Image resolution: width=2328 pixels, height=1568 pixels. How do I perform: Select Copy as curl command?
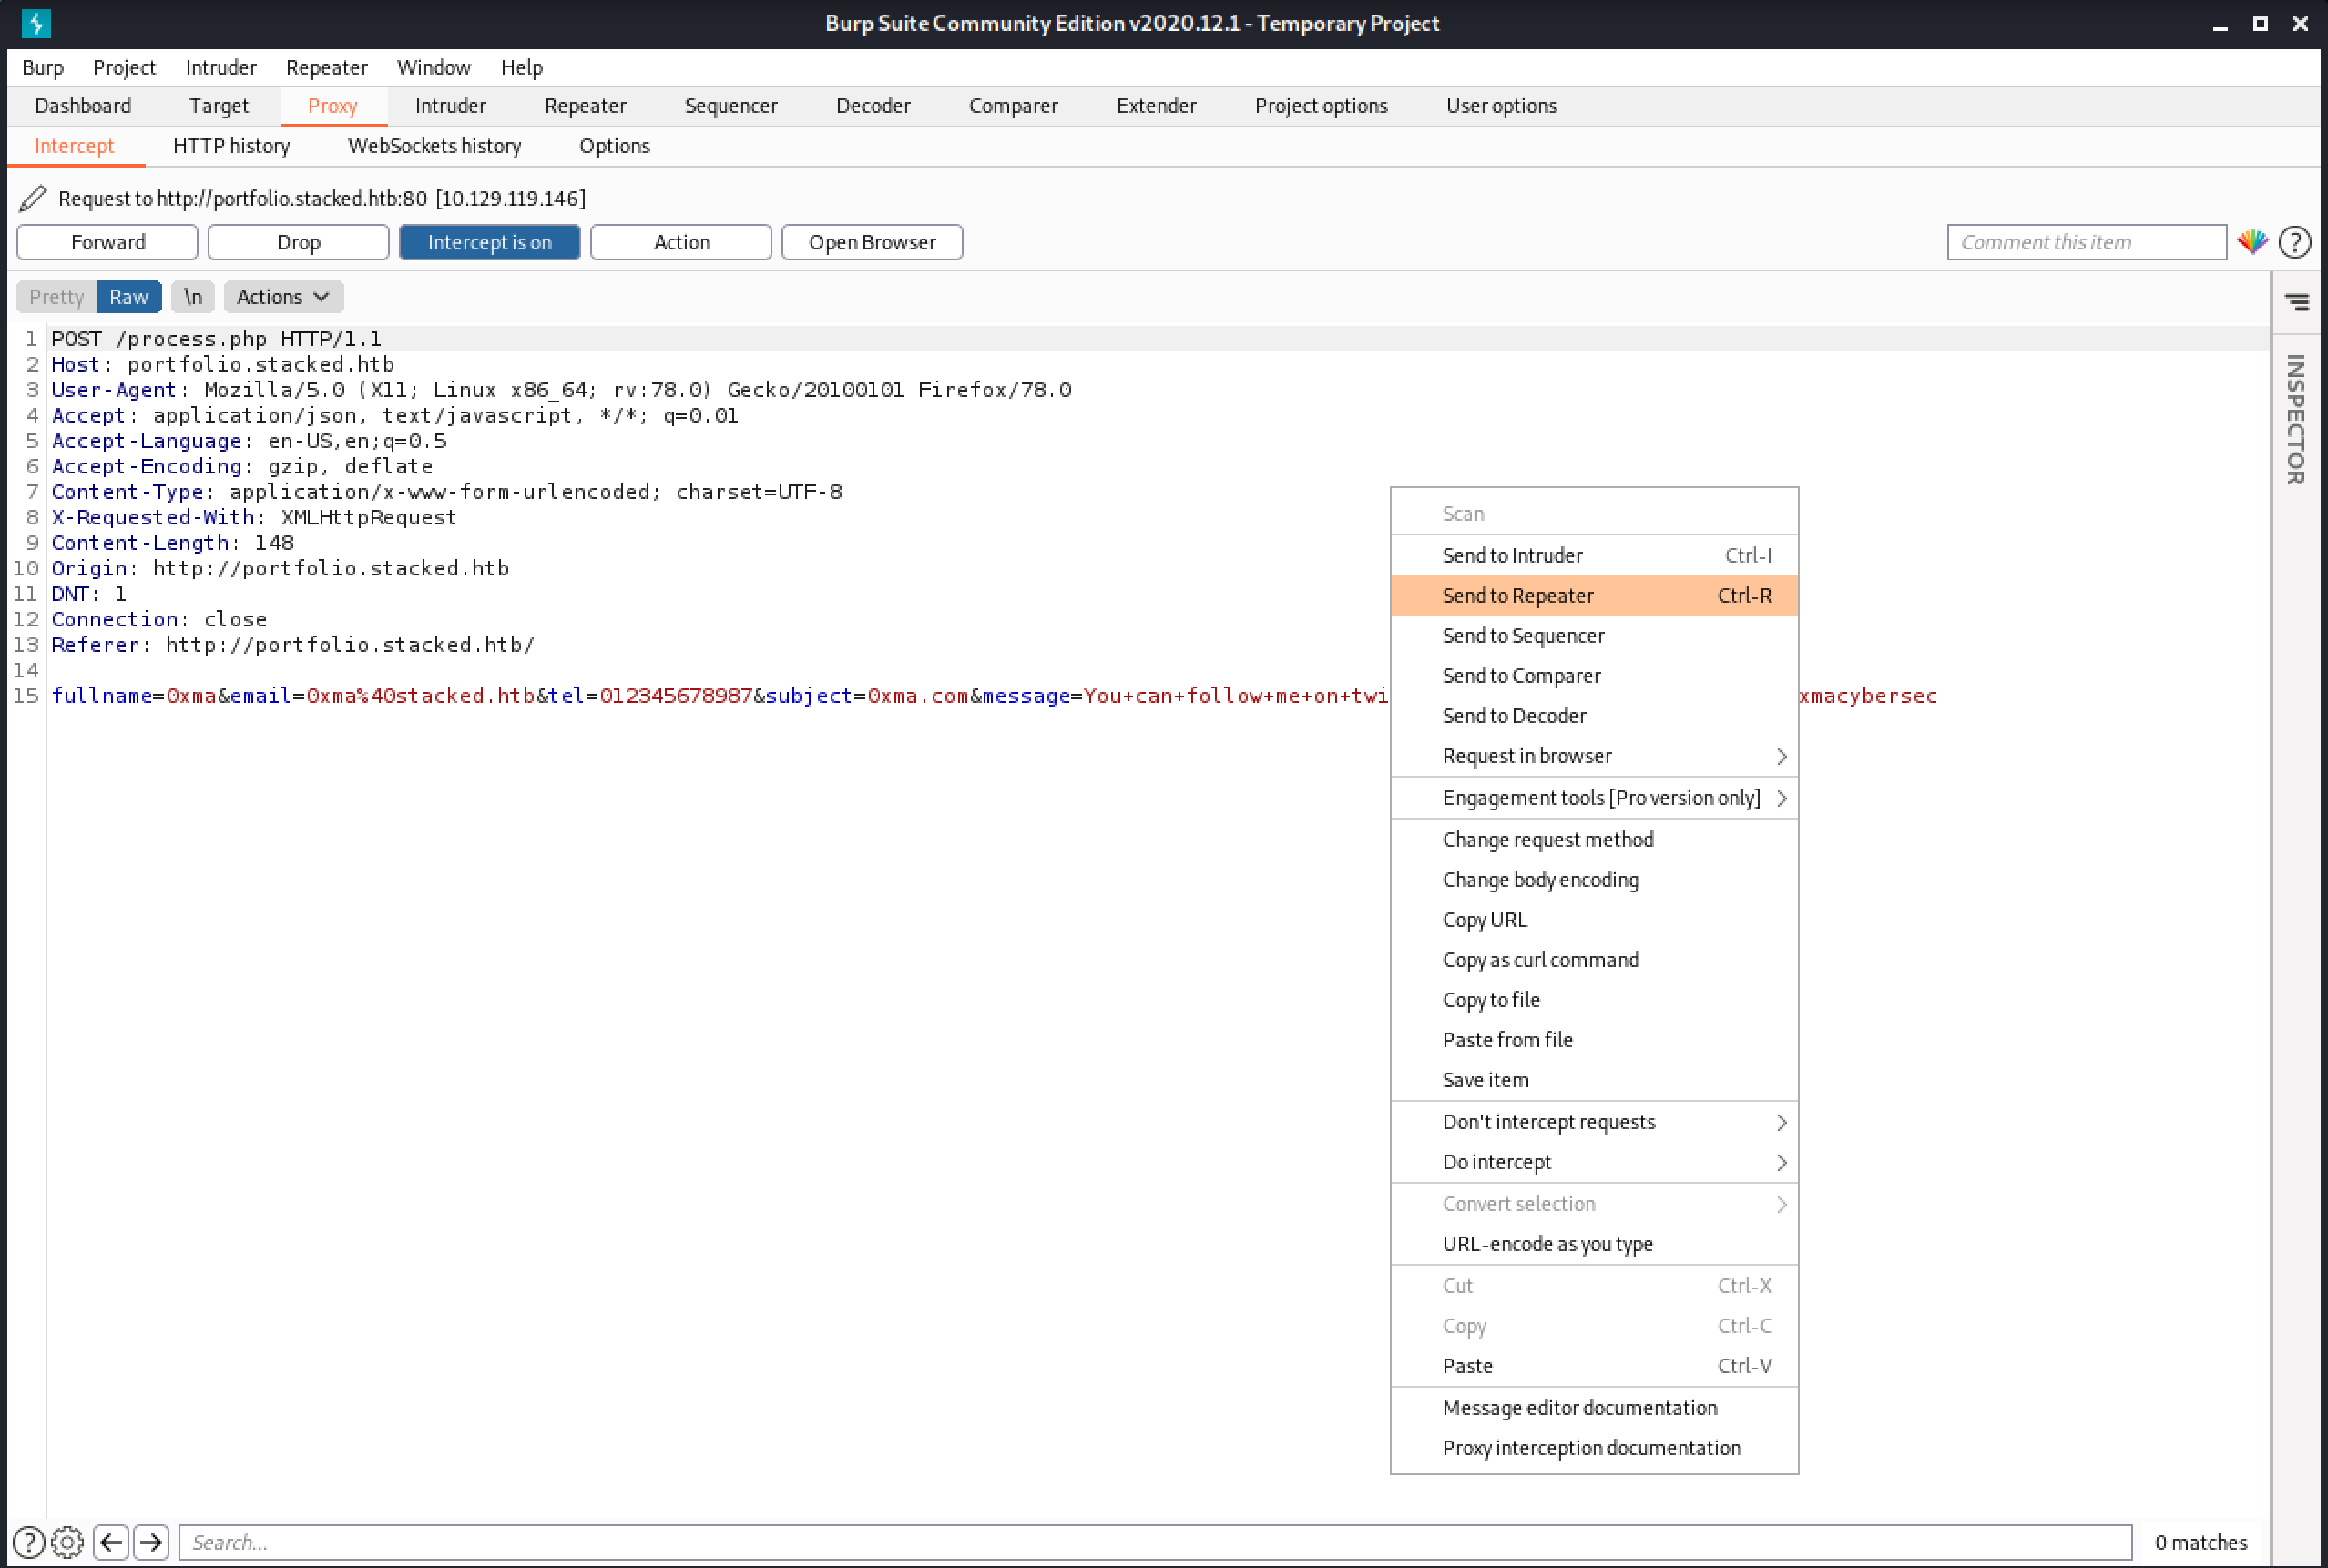pyautogui.click(x=1594, y=960)
